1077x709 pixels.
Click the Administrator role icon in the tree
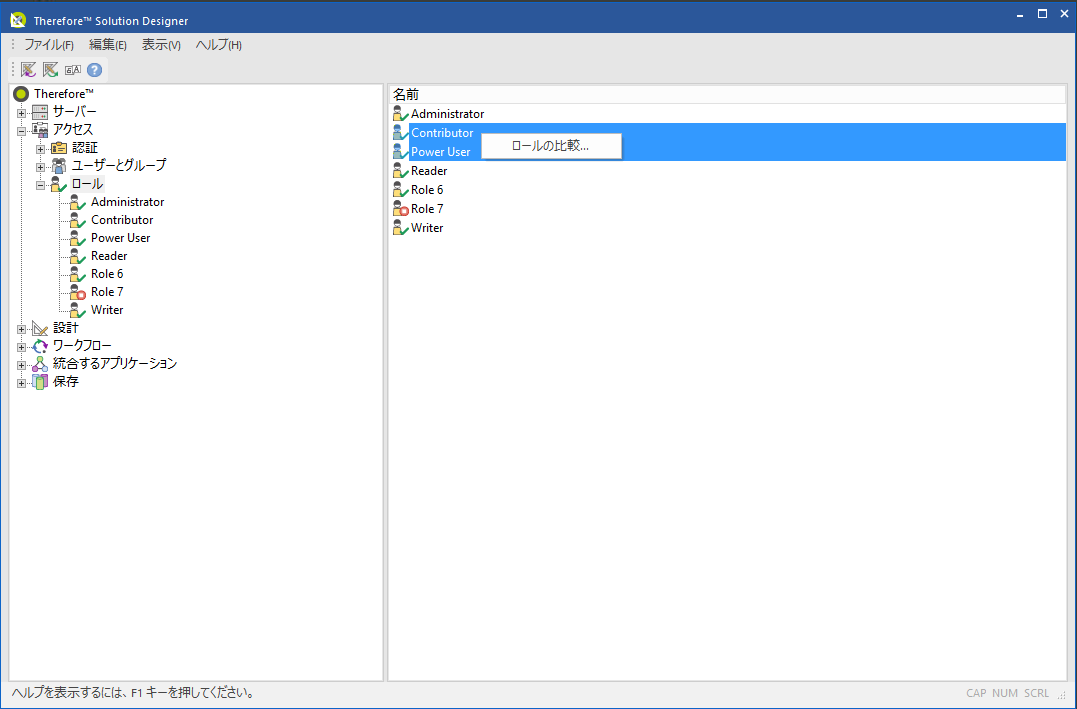[x=78, y=202]
